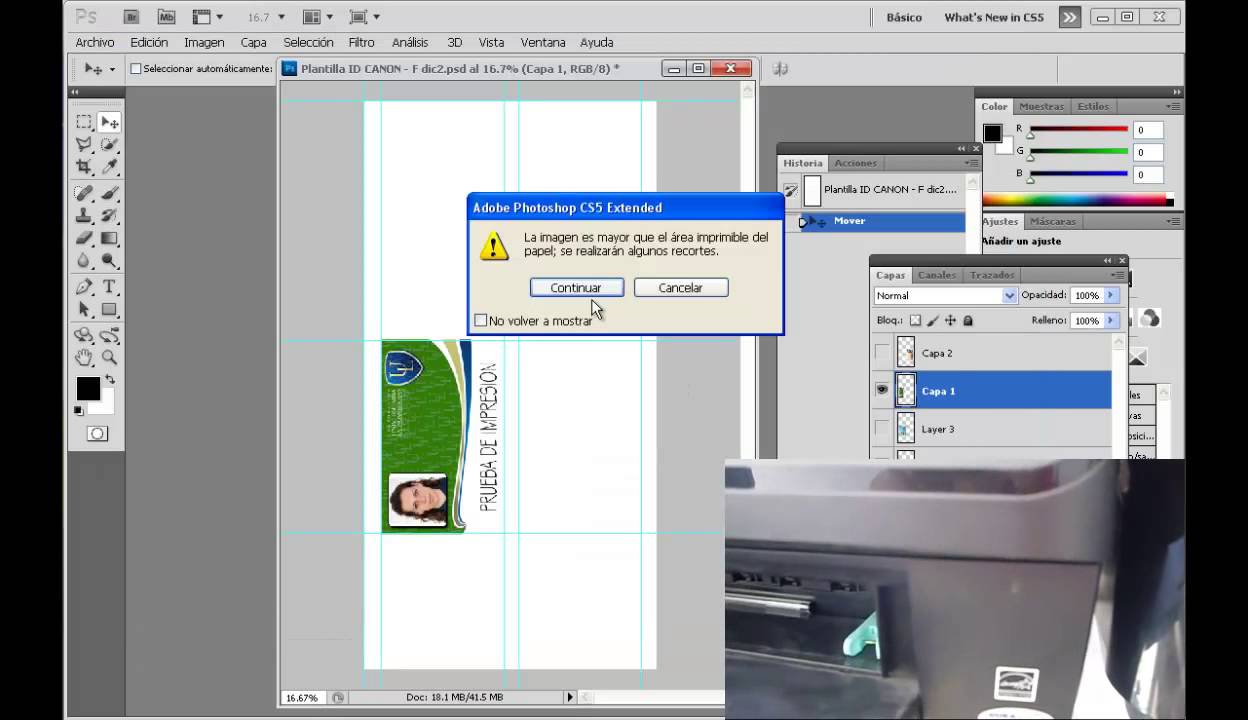
Task: Check 'No volver a mostrar' checkbox
Action: point(481,320)
